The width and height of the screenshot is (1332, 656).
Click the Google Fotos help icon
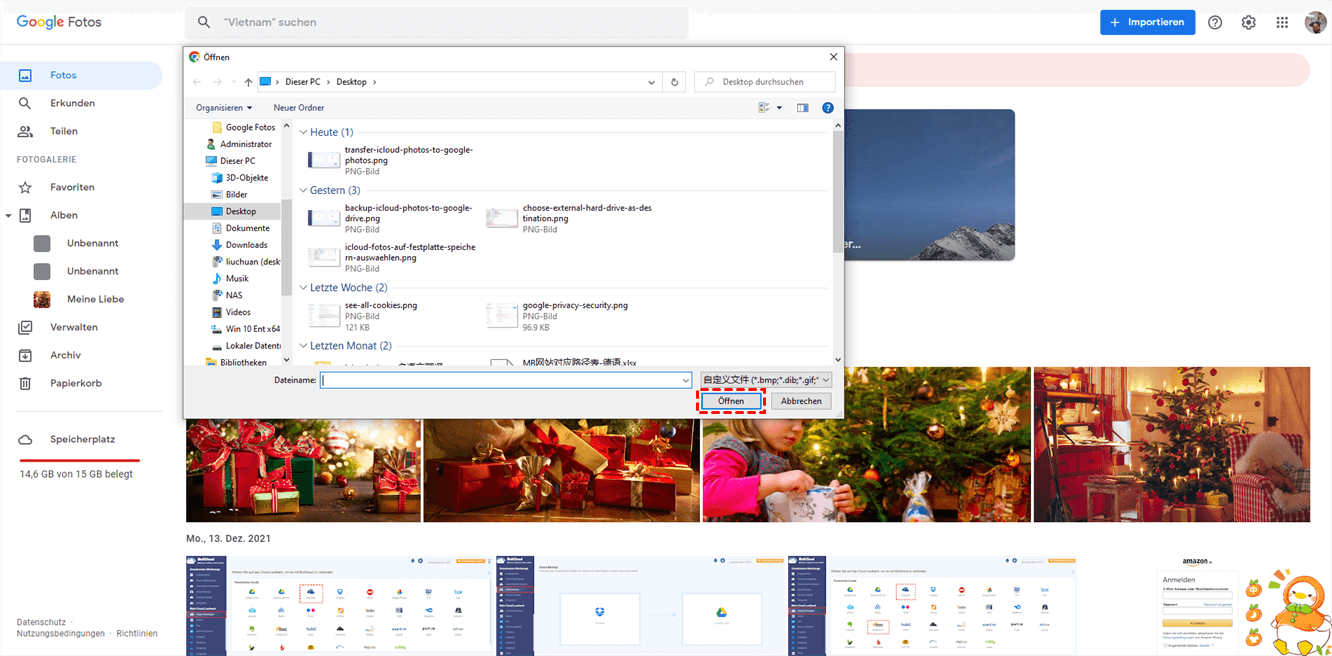(x=1215, y=23)
